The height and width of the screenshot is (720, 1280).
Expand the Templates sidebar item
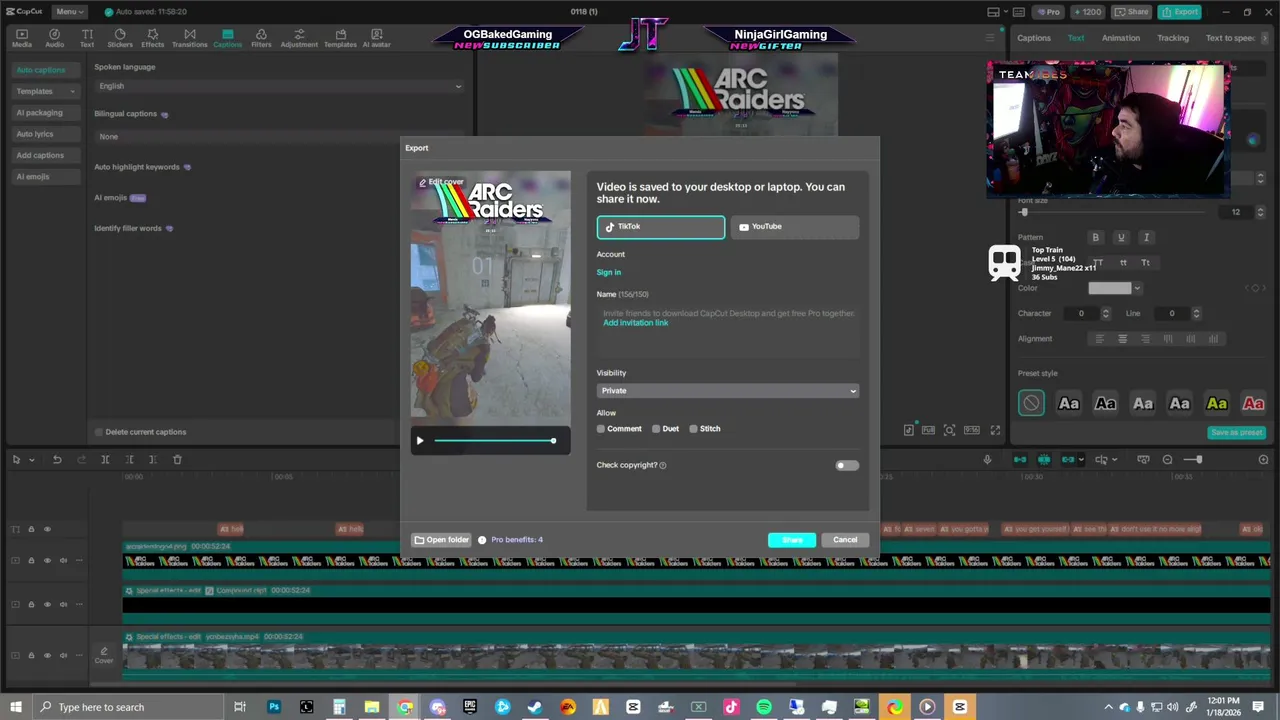pos(44,91)
